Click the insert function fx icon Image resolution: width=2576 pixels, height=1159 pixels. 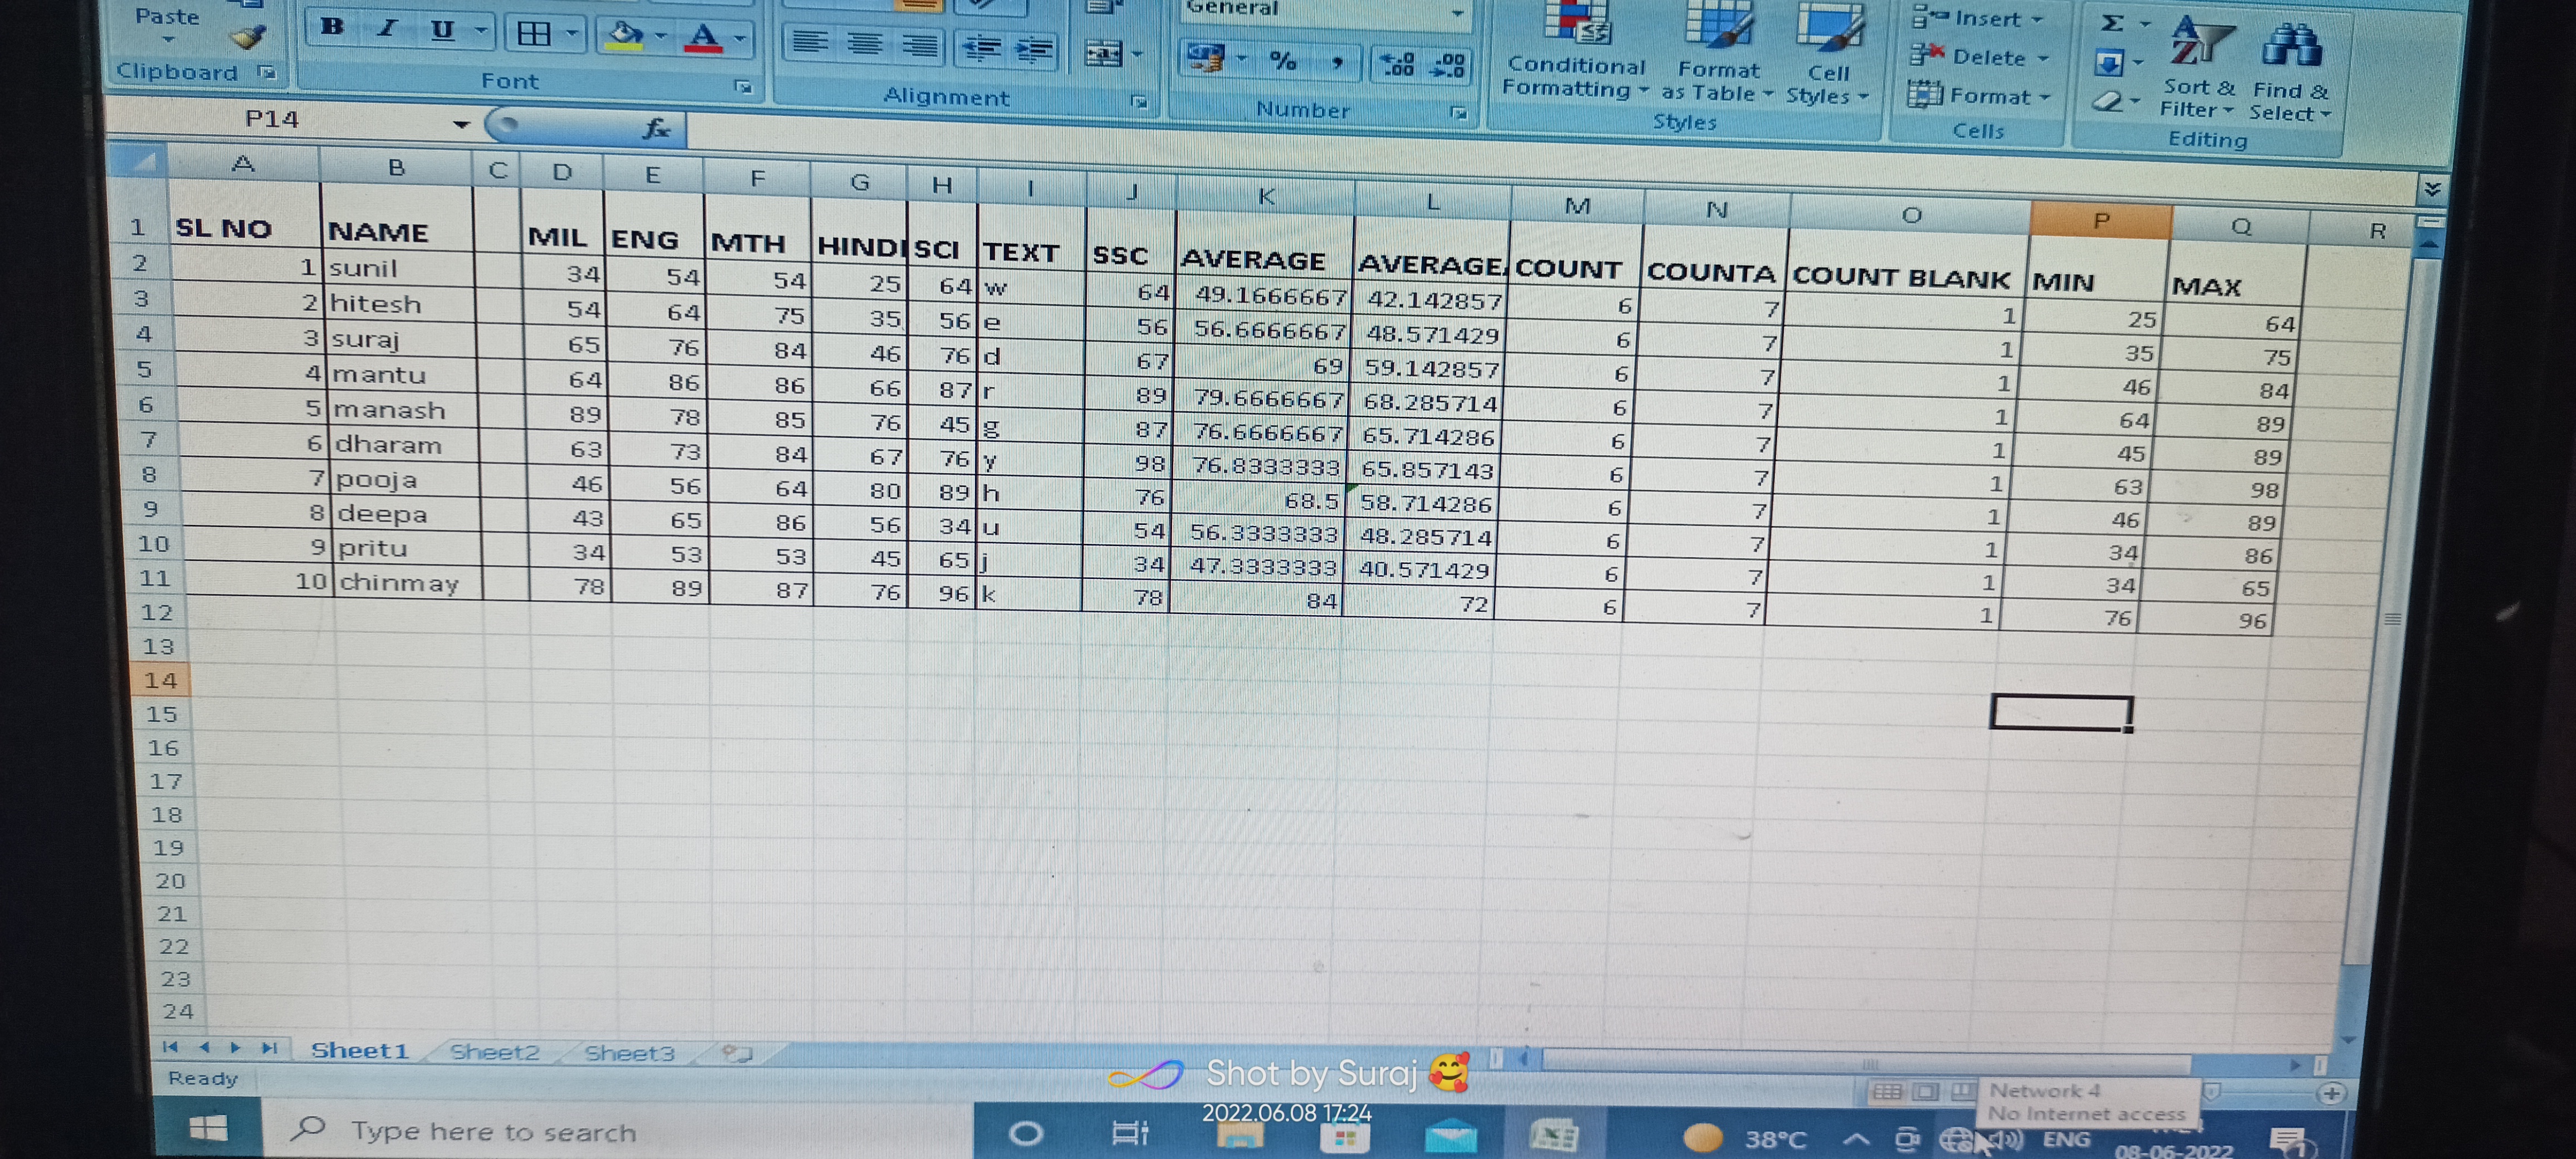click(x=656, y=128)
